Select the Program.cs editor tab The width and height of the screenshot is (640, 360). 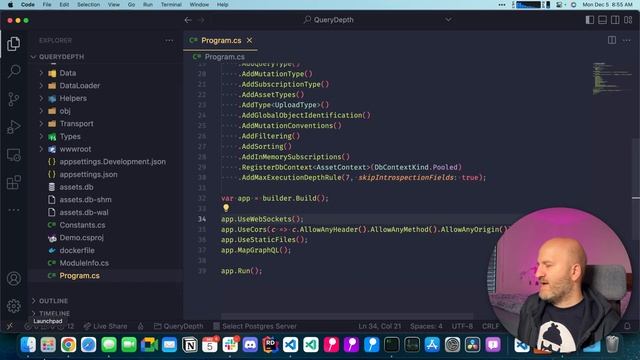click(x=220, y=40)
